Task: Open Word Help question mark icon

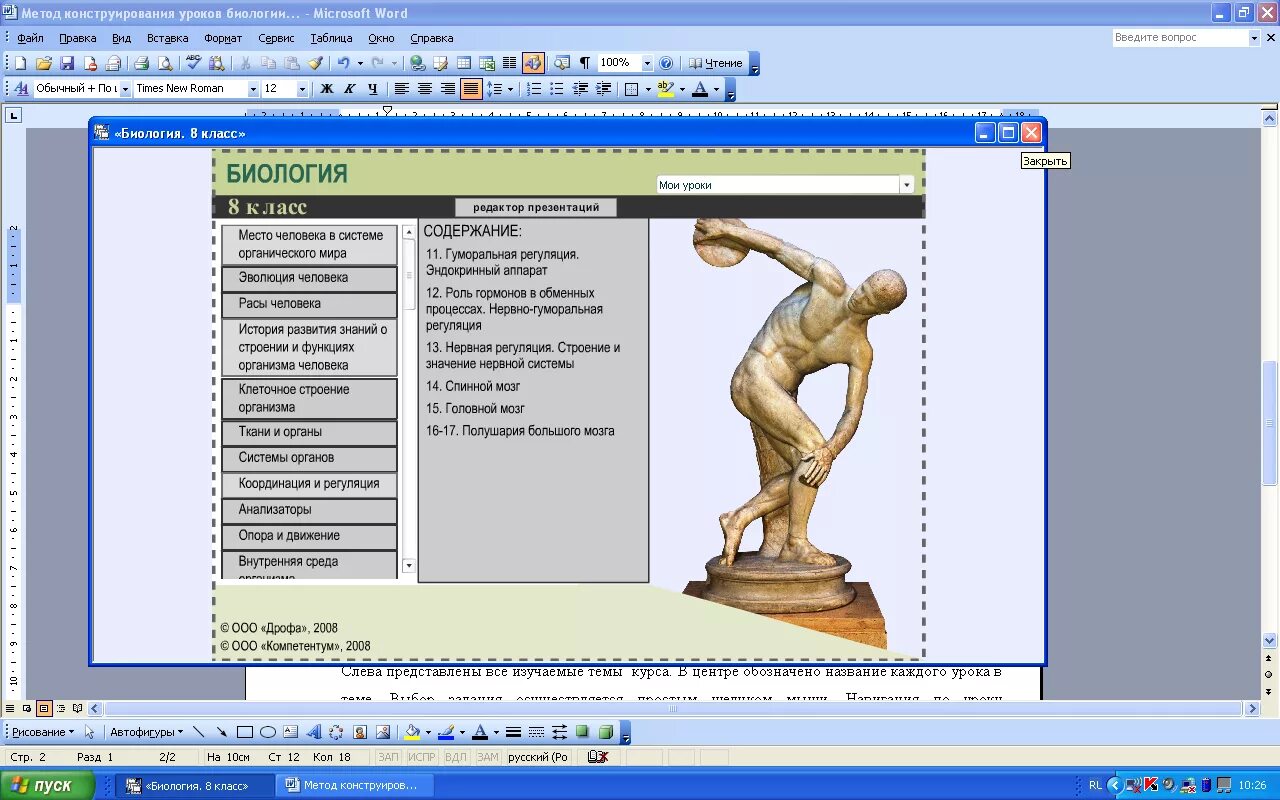Action: point(666,63)
